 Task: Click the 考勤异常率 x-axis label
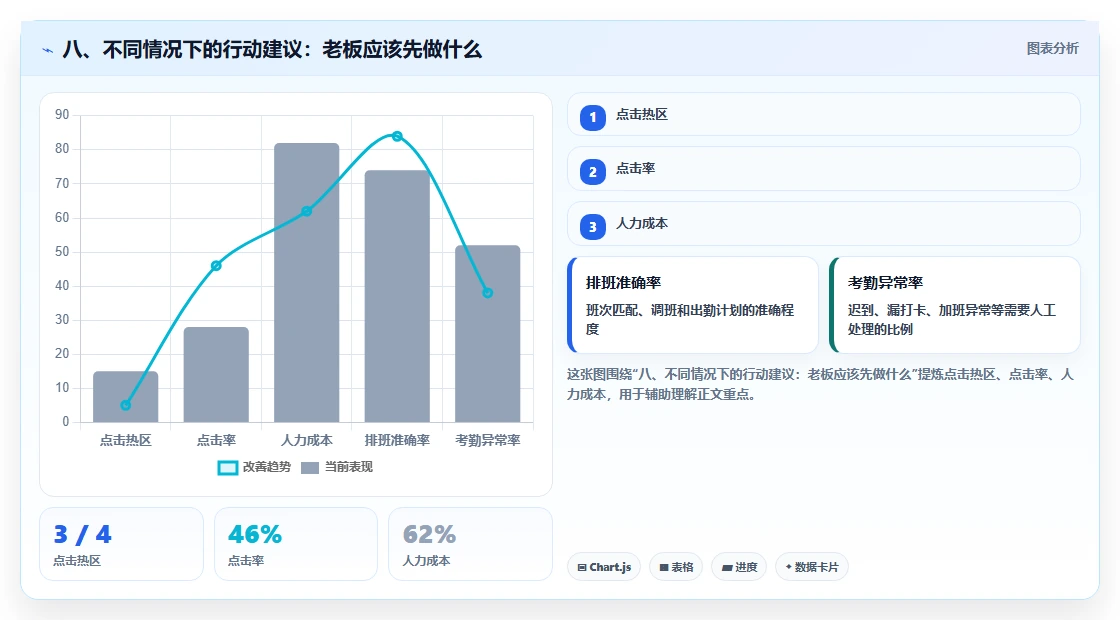click(x=488, y=441)
